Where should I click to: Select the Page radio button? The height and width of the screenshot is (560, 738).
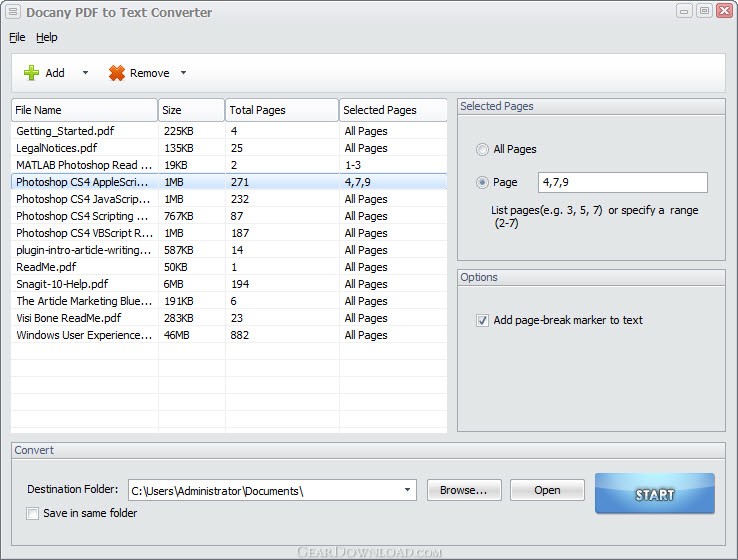[x=482, y=182]
